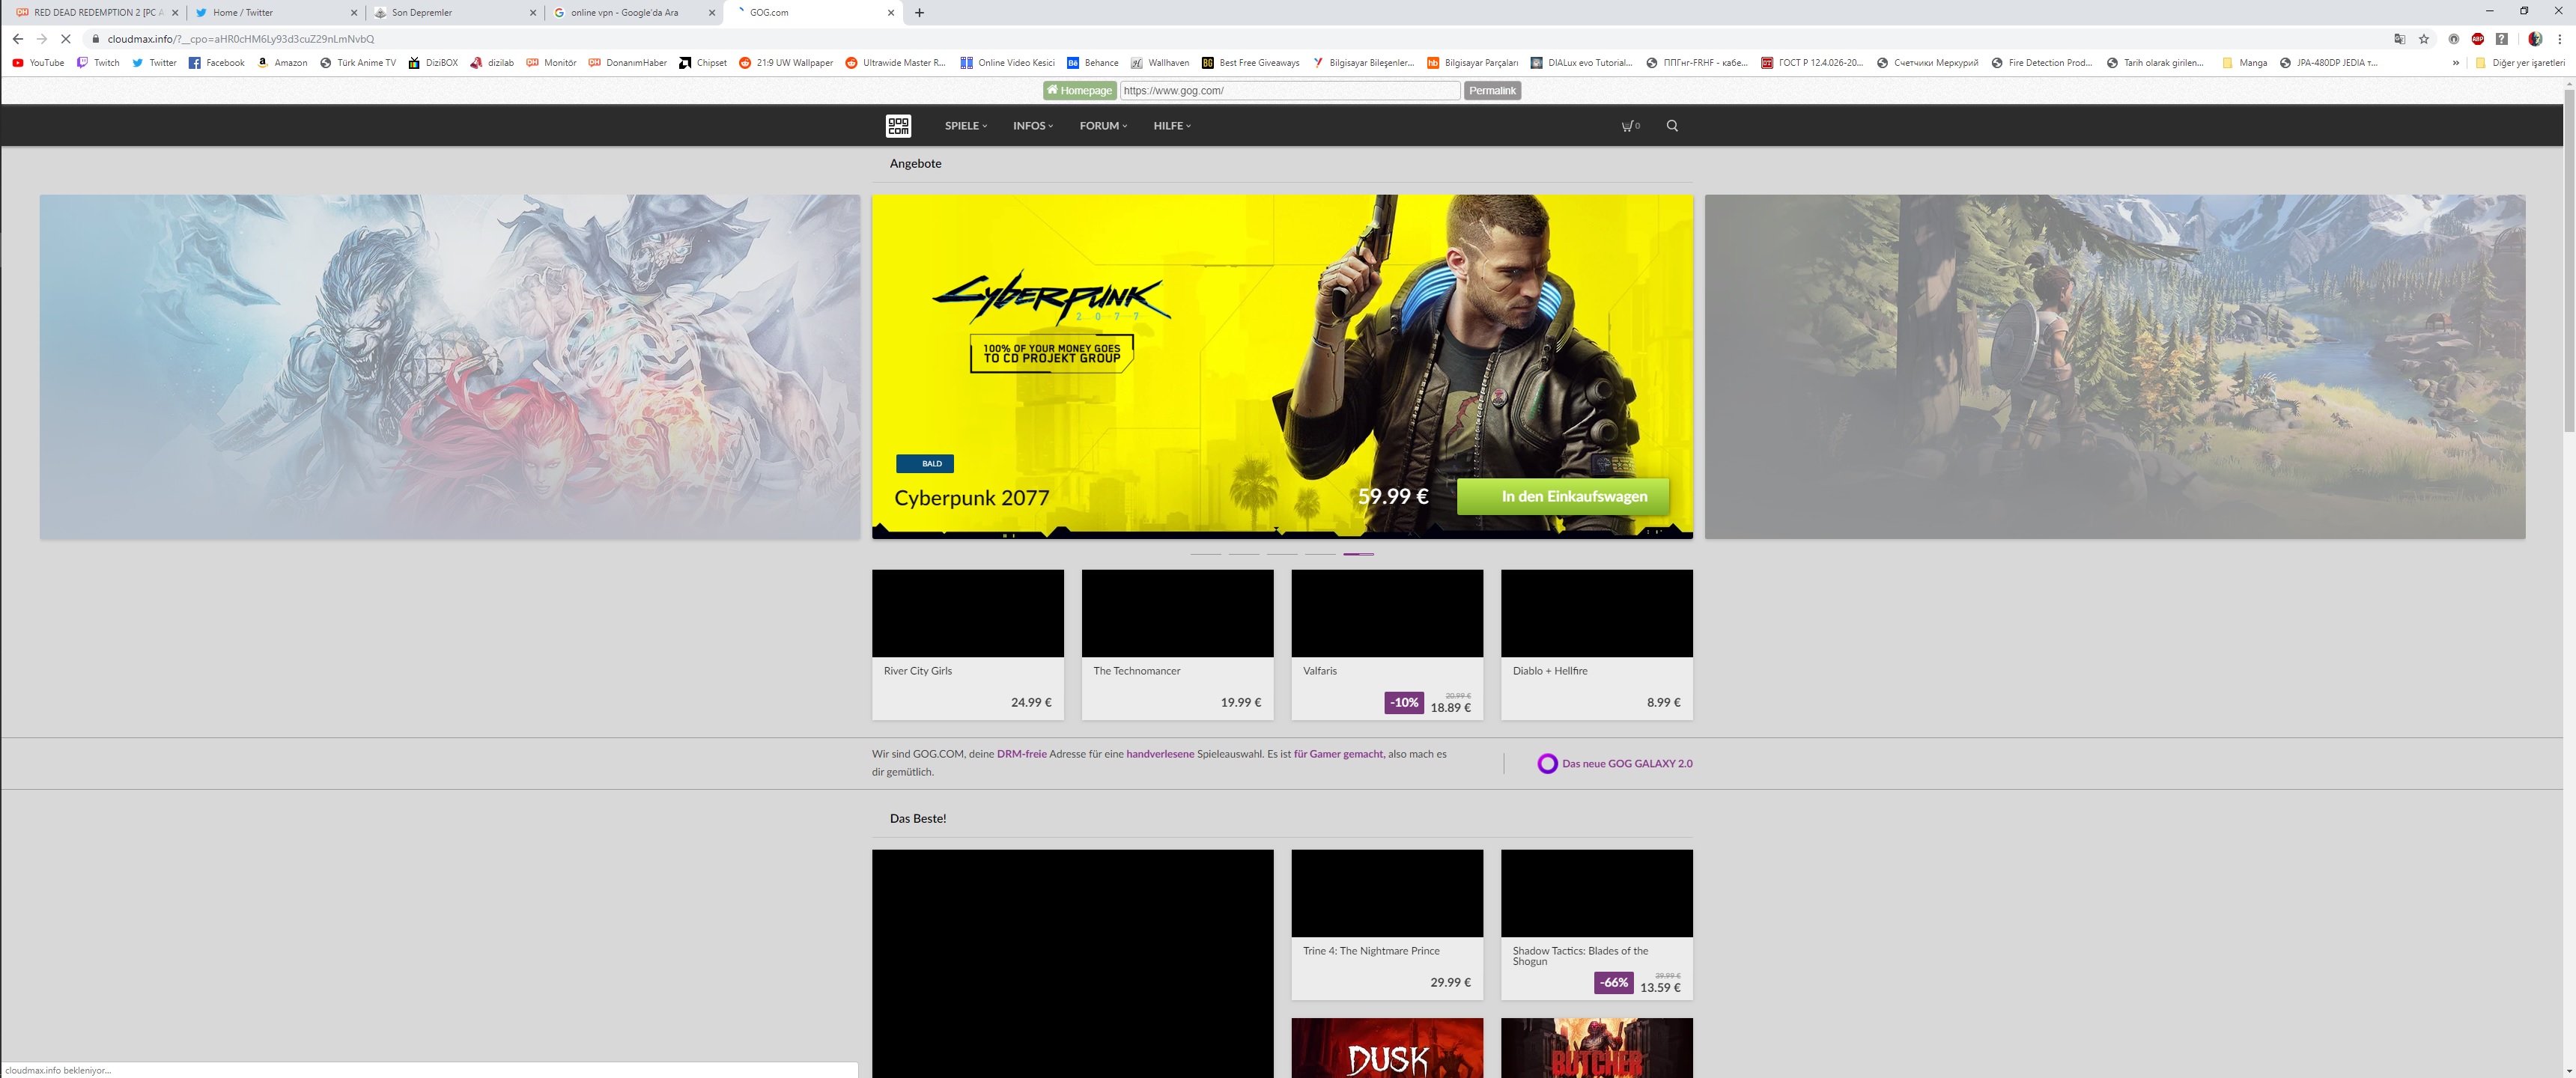The height and width of the screenshot is (1078, 2576).
Task: Show more bookmarks via the double chevron
Action: [x=2455, y=63]
